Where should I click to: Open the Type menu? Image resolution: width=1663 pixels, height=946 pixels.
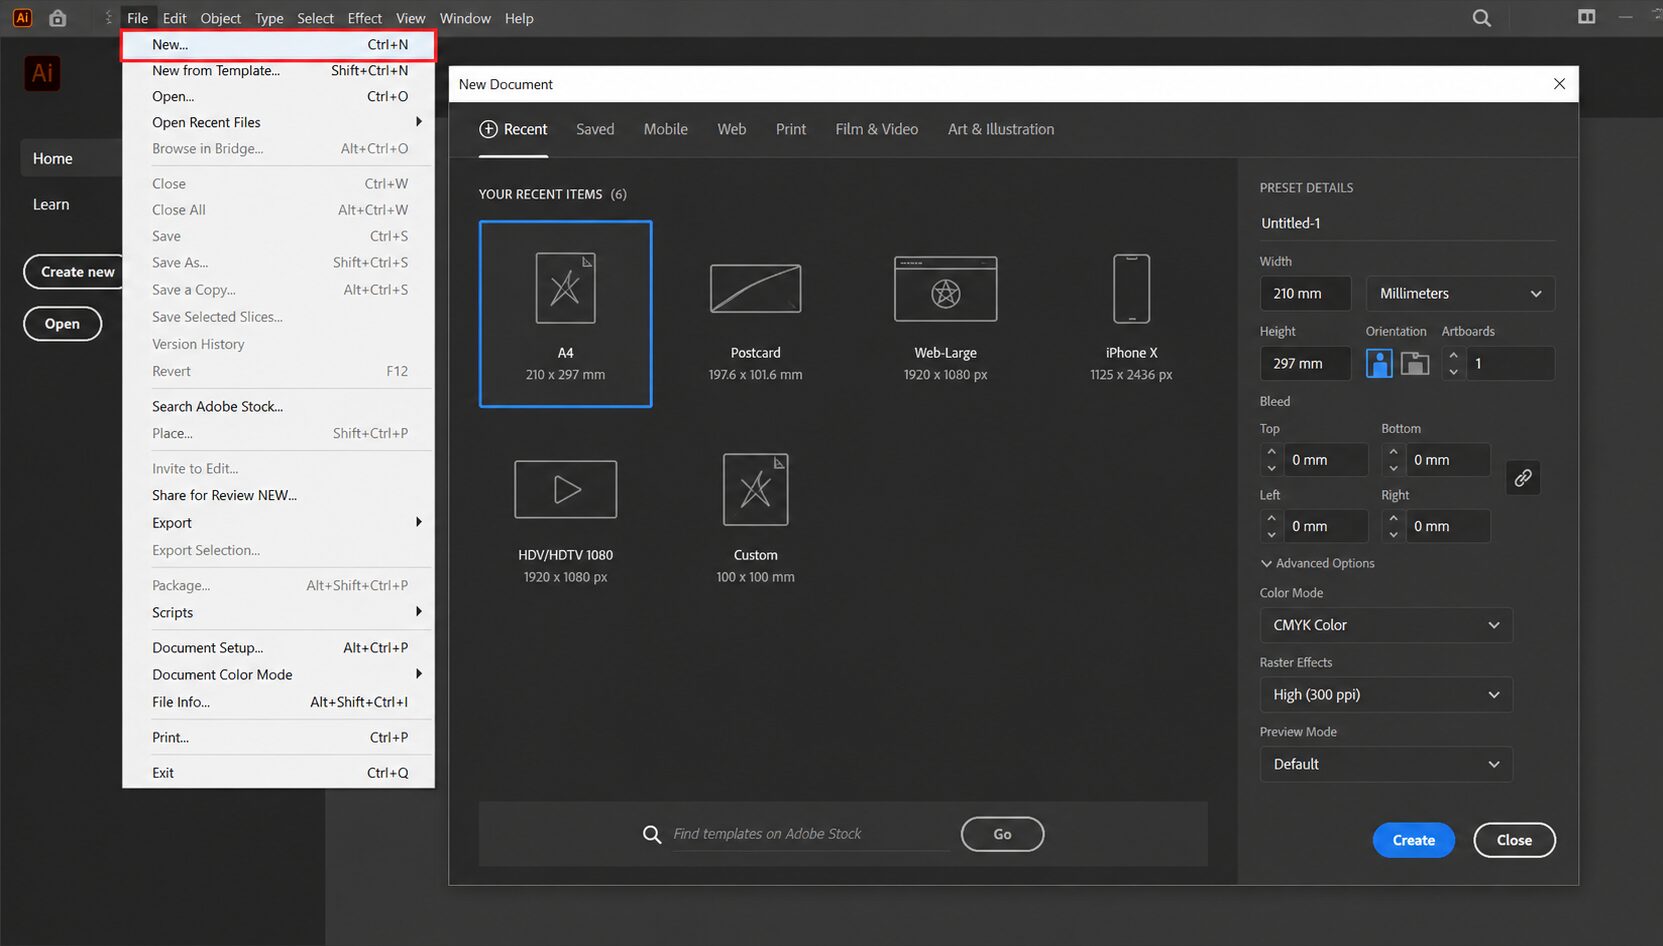click(269, 18)
